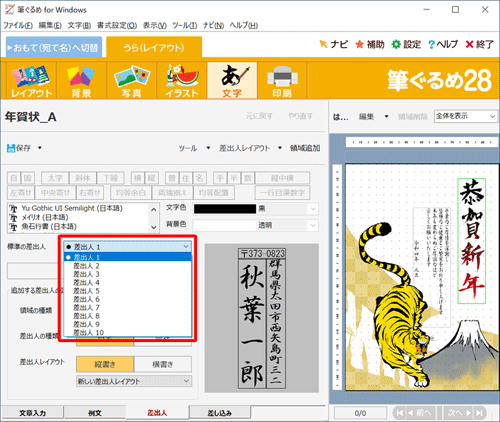Click the 前へ previous record button
The width and height of the screenshot is (500, 422).
[x=420, y=413]
